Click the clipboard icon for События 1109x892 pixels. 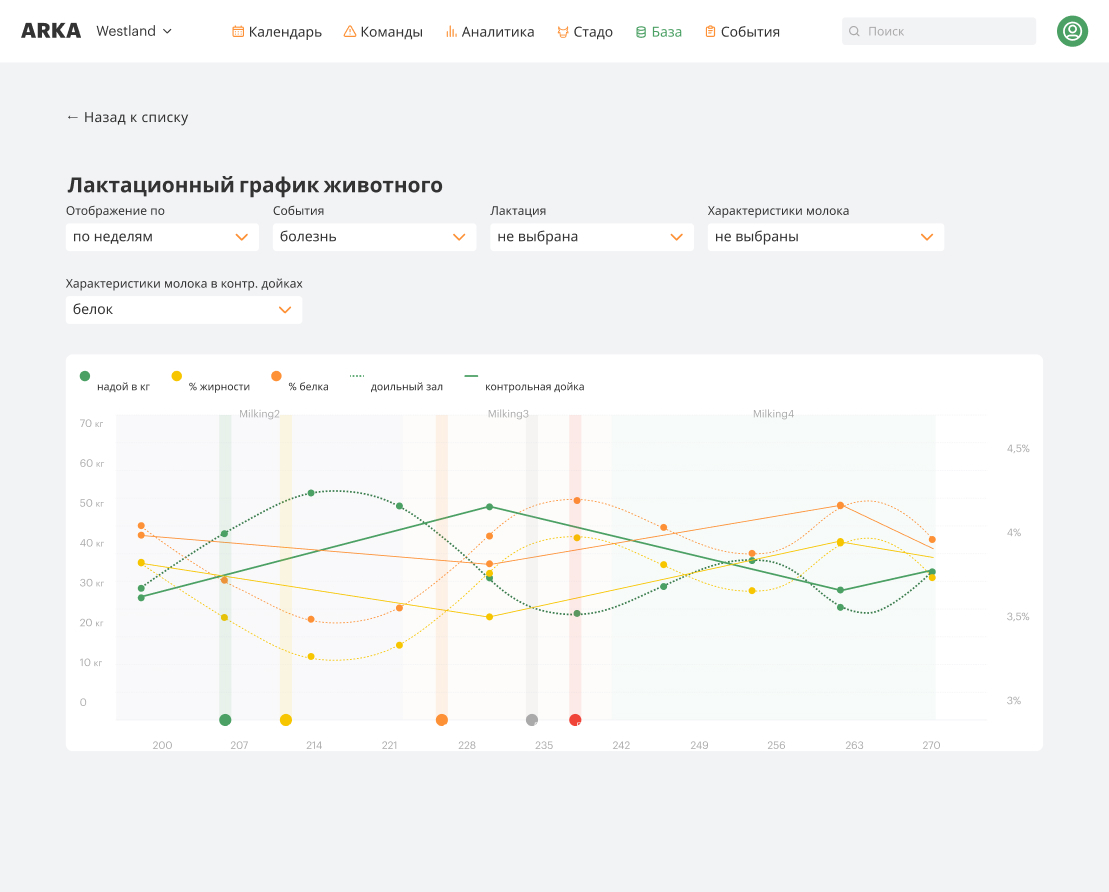coord(710,32)
